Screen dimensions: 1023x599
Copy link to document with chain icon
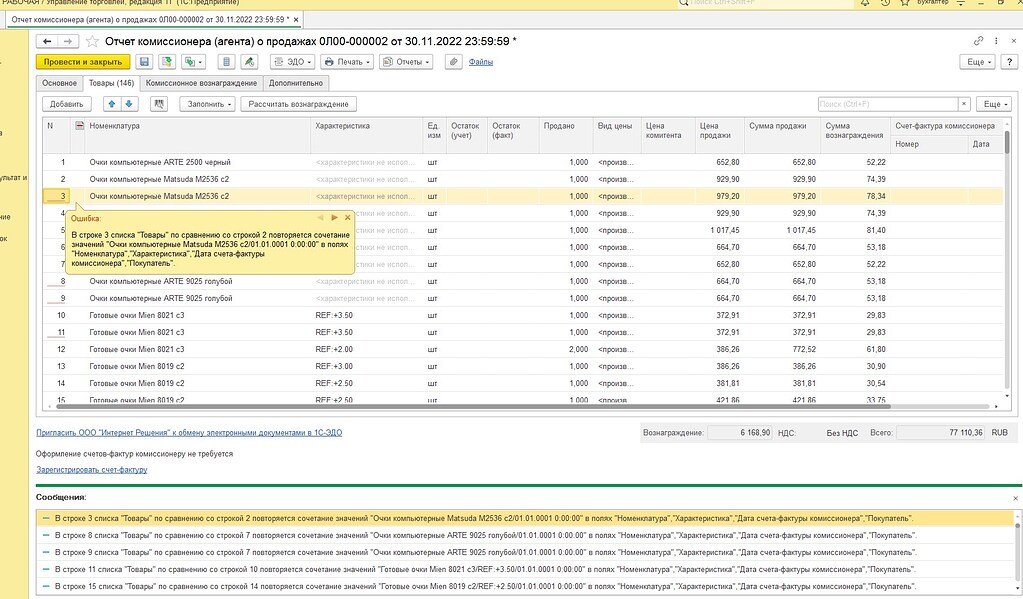click(x=978, y=40)
